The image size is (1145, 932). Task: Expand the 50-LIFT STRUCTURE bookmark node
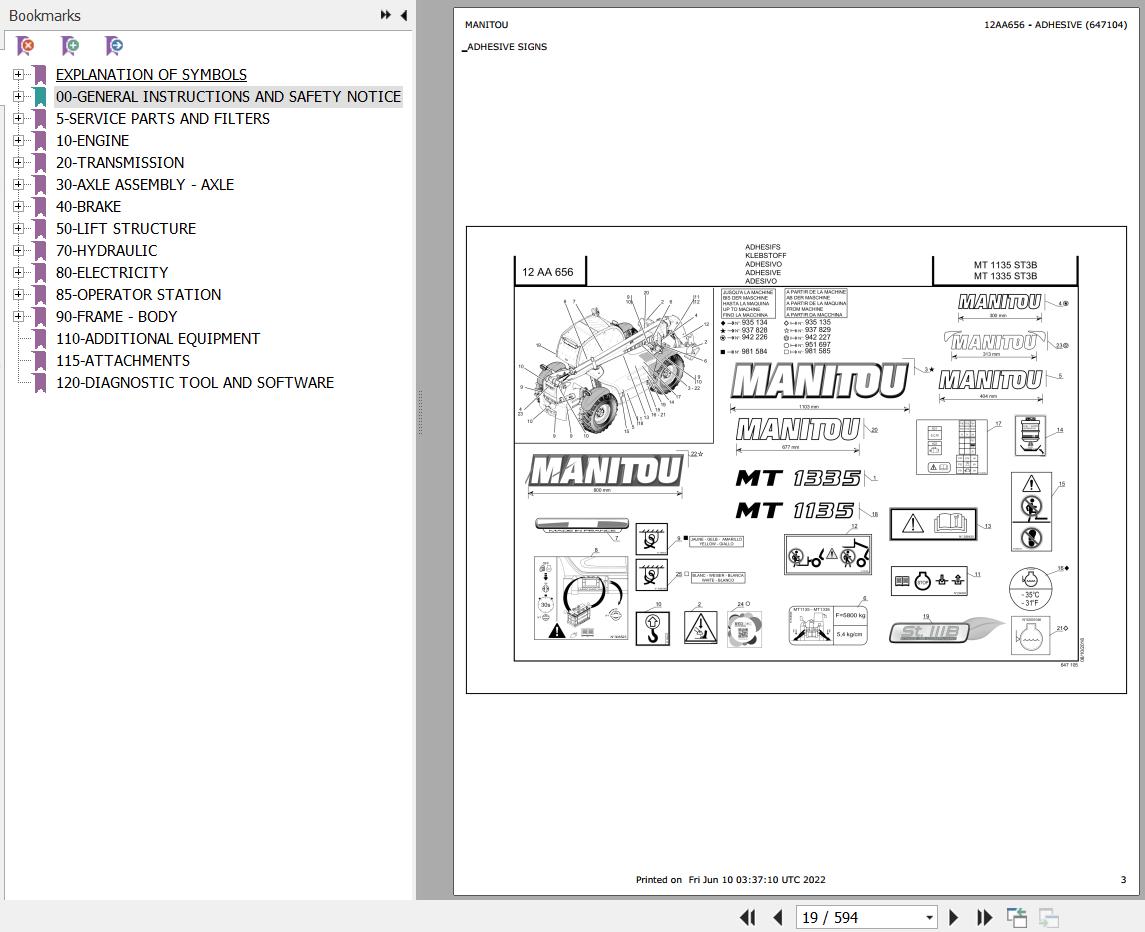(18, 229)
